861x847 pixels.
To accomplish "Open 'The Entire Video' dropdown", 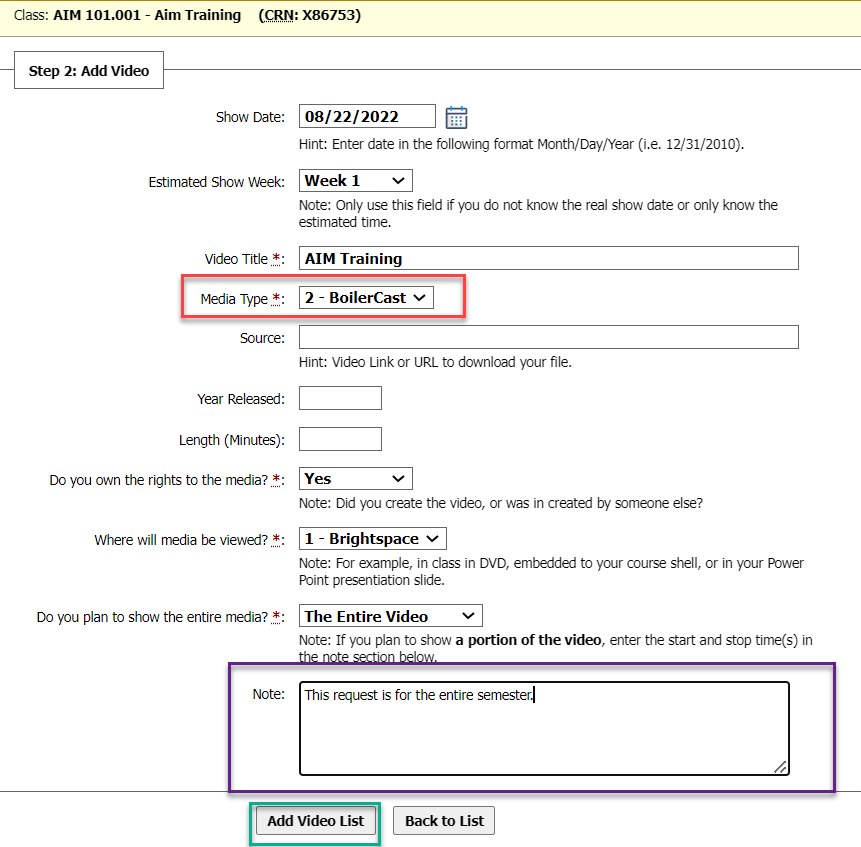I will [390, 616].
